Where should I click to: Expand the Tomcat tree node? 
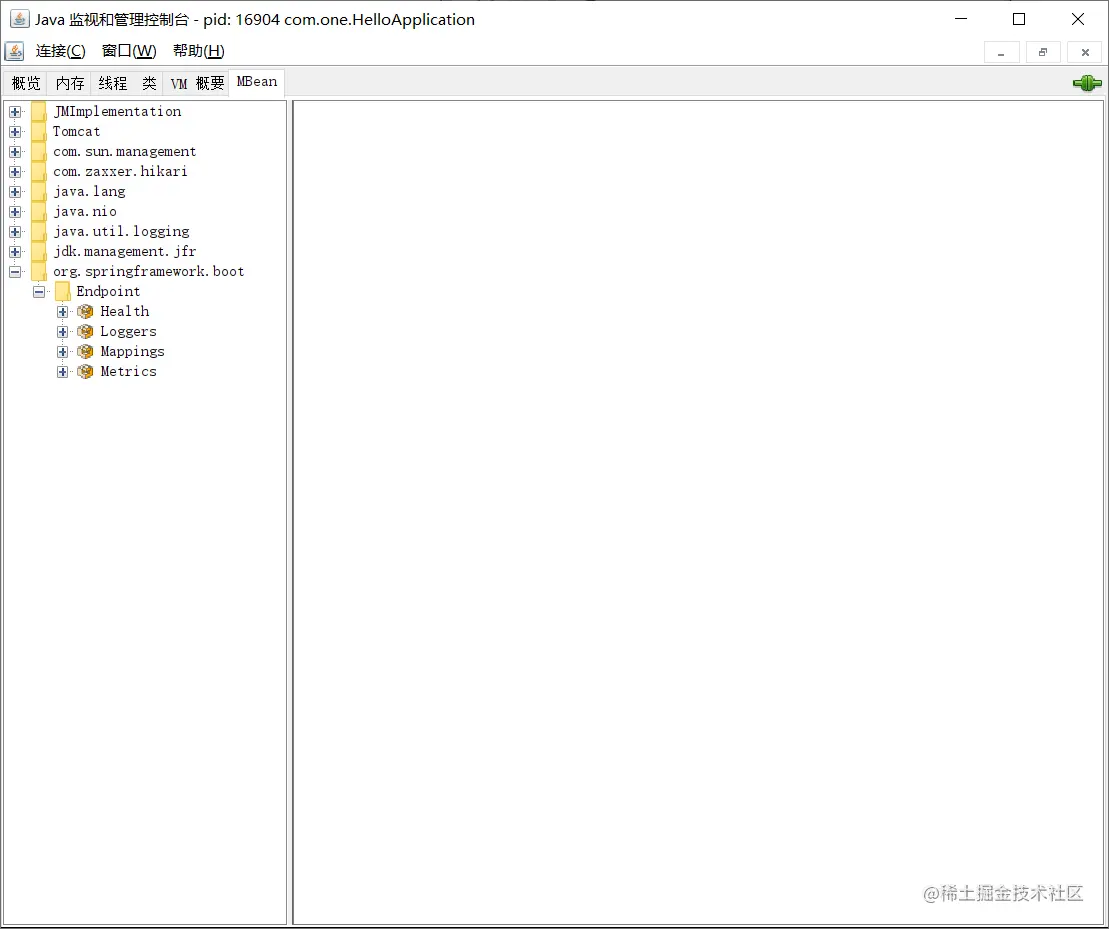point(15,132)
